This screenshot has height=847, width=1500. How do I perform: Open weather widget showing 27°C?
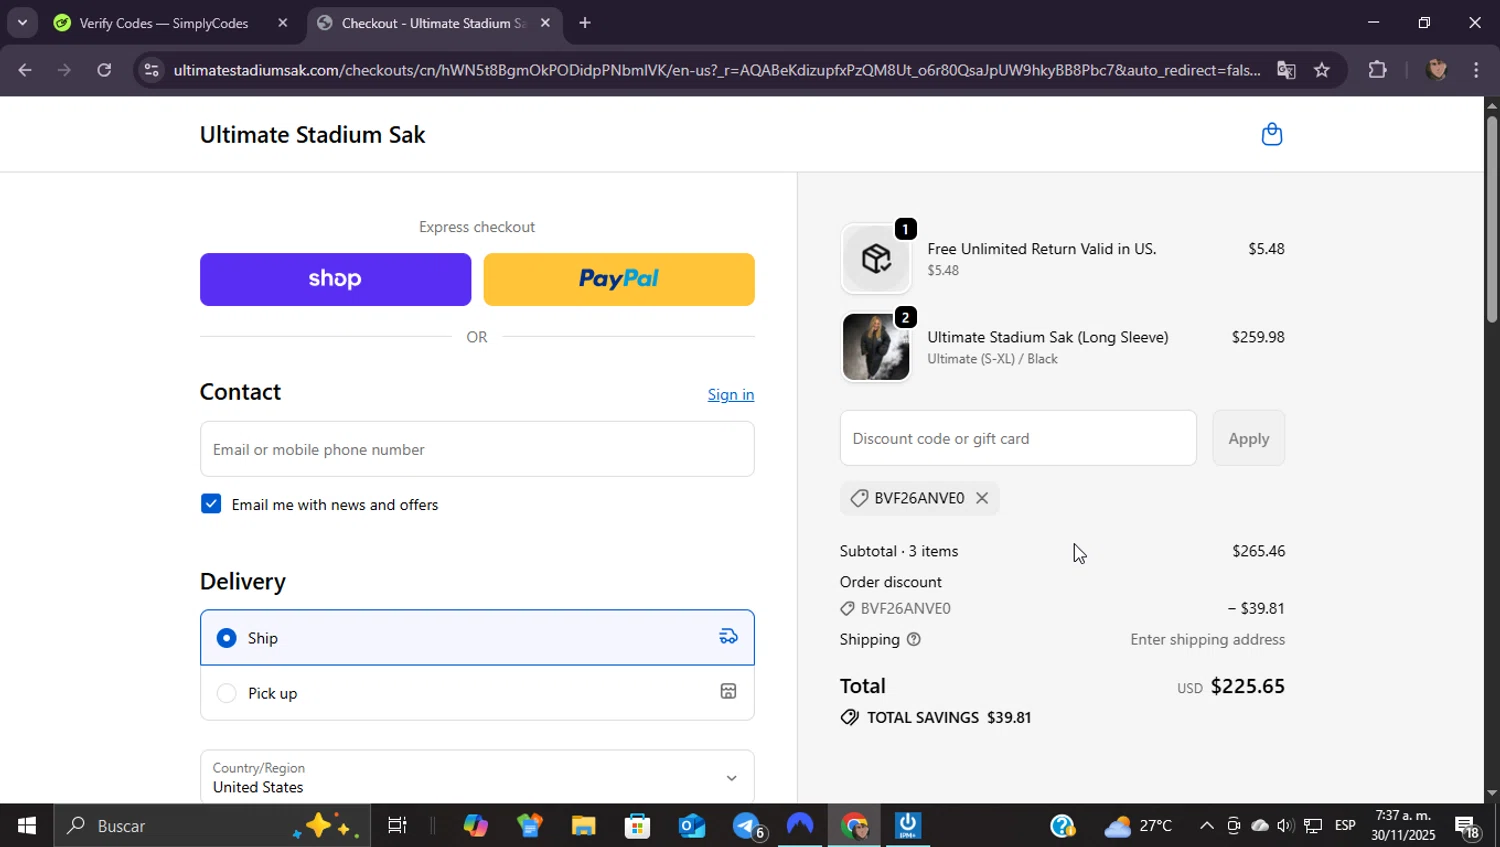[x=1138, y=826]
